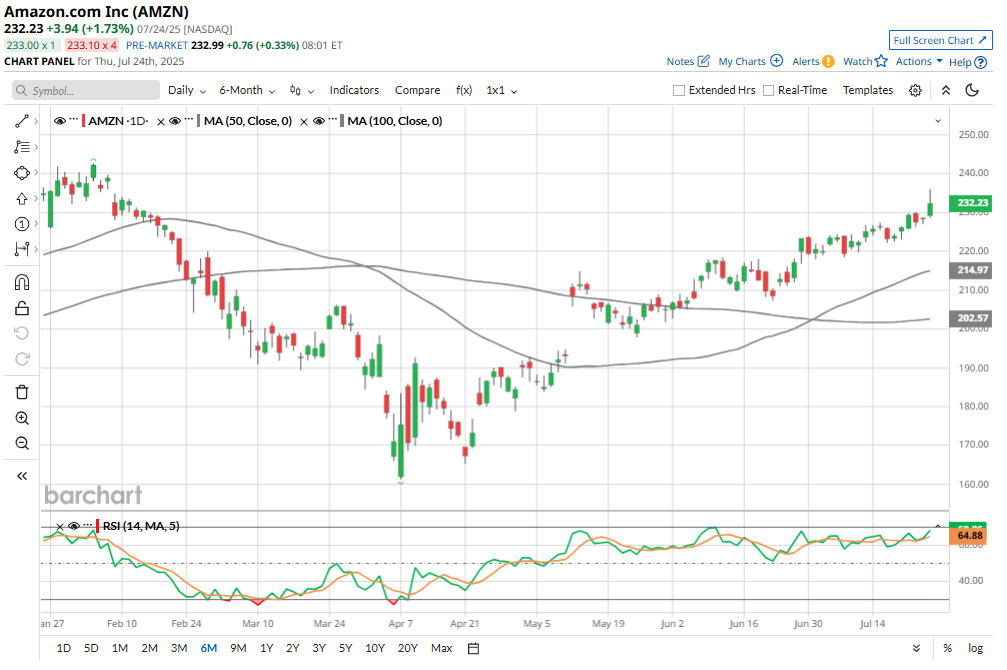Open MA 50 more options dots
This screenshot has width=1007, height=670.
click(189, 119)
